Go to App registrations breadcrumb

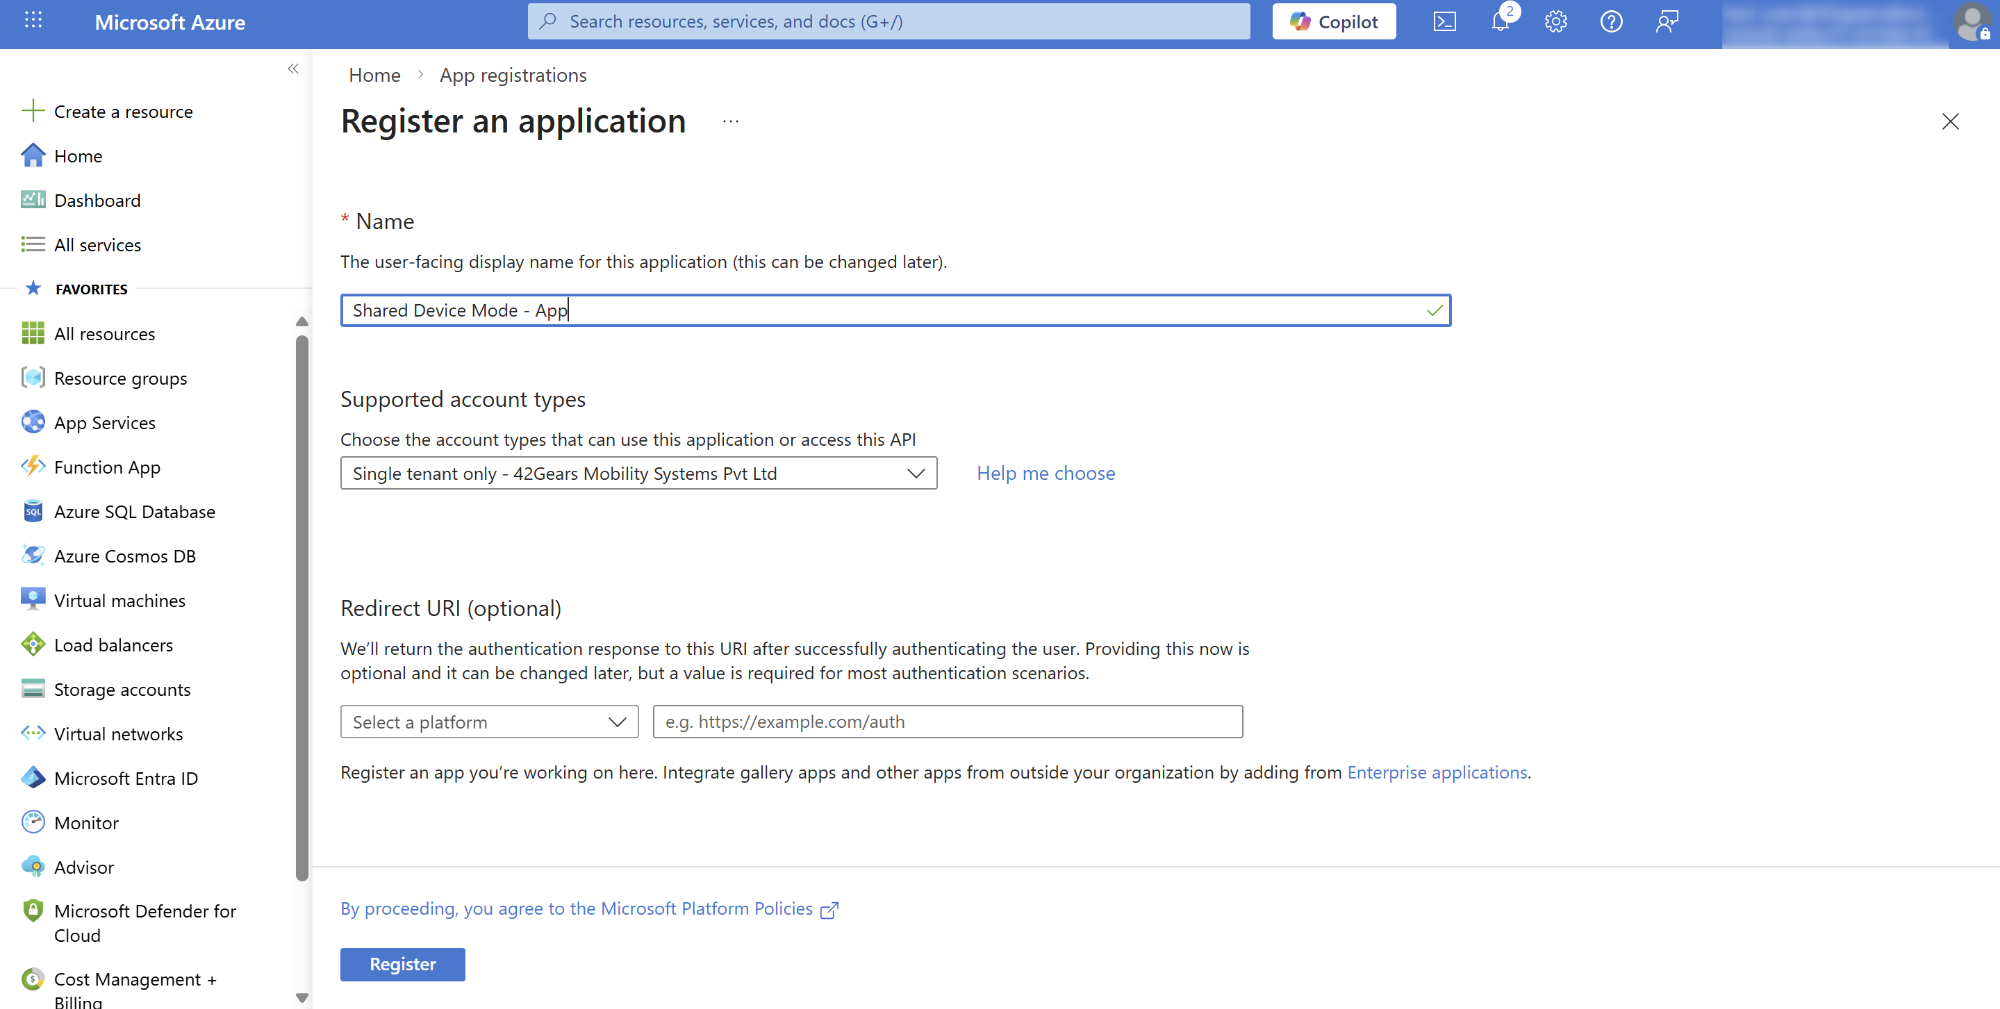[513, 75]
